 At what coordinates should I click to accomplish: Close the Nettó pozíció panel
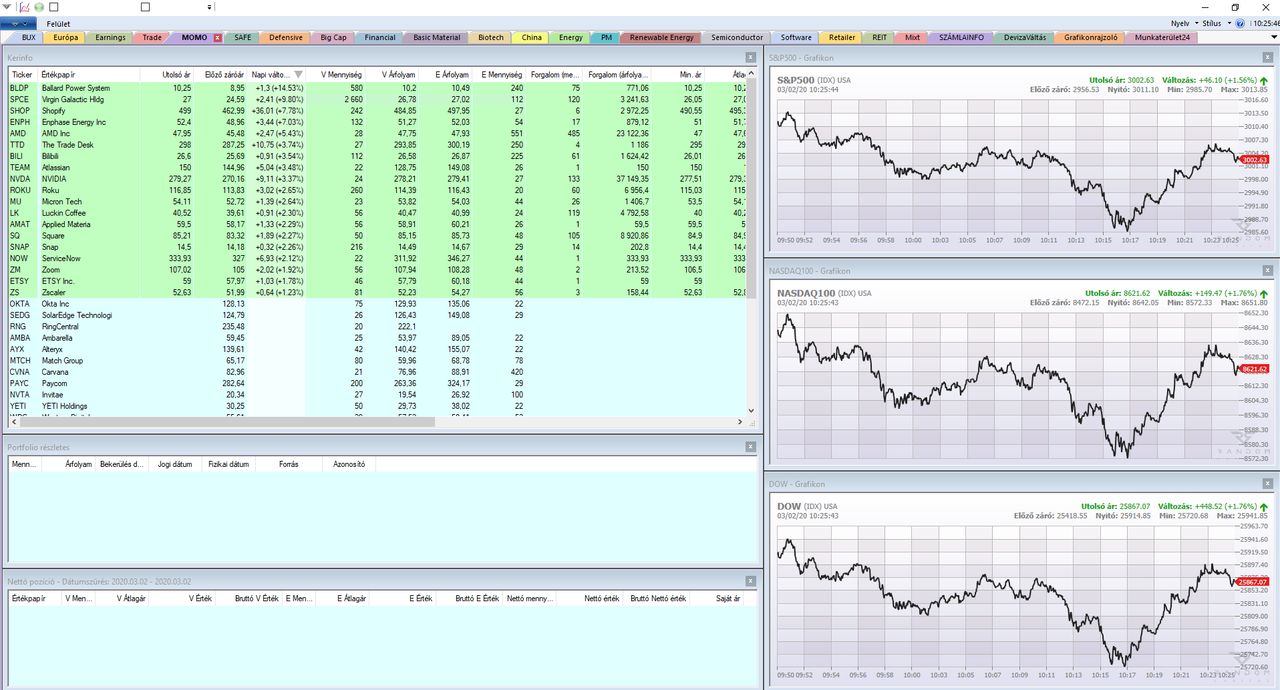pos(750,581)
